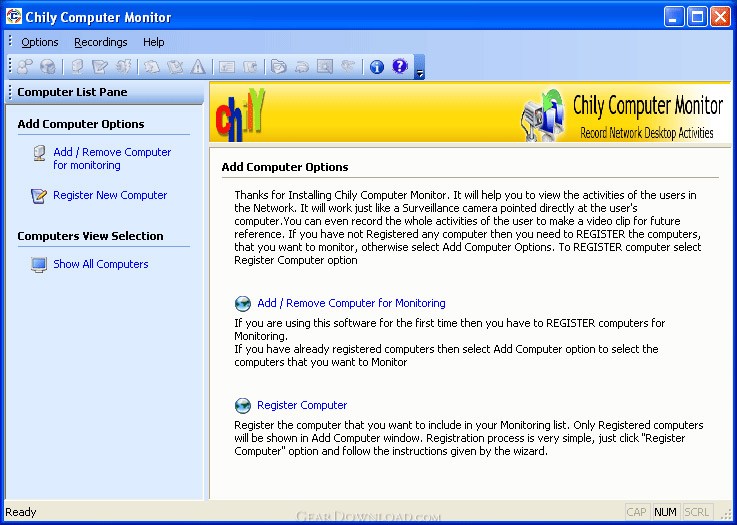Screen dimensions: 737x525
Task: Click the Ready status bar text
Action: click(21, 512)
